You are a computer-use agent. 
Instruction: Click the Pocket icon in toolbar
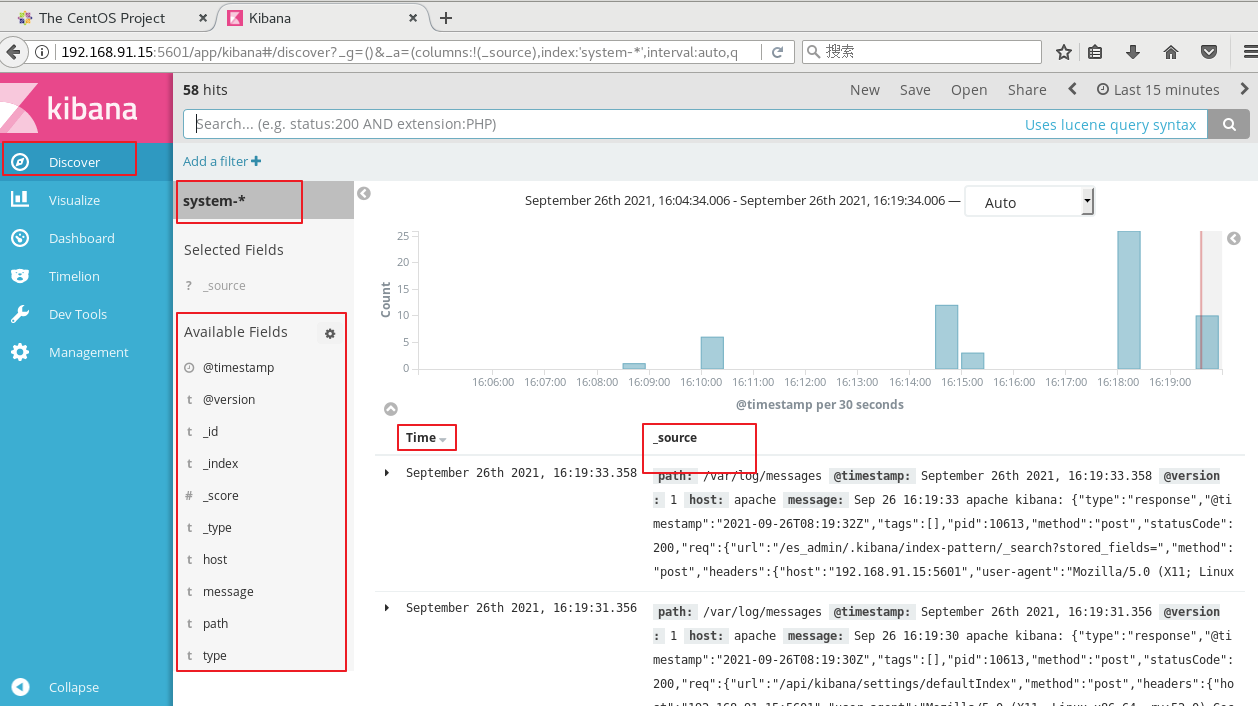pyautogui.click(x=1209, y=52)
